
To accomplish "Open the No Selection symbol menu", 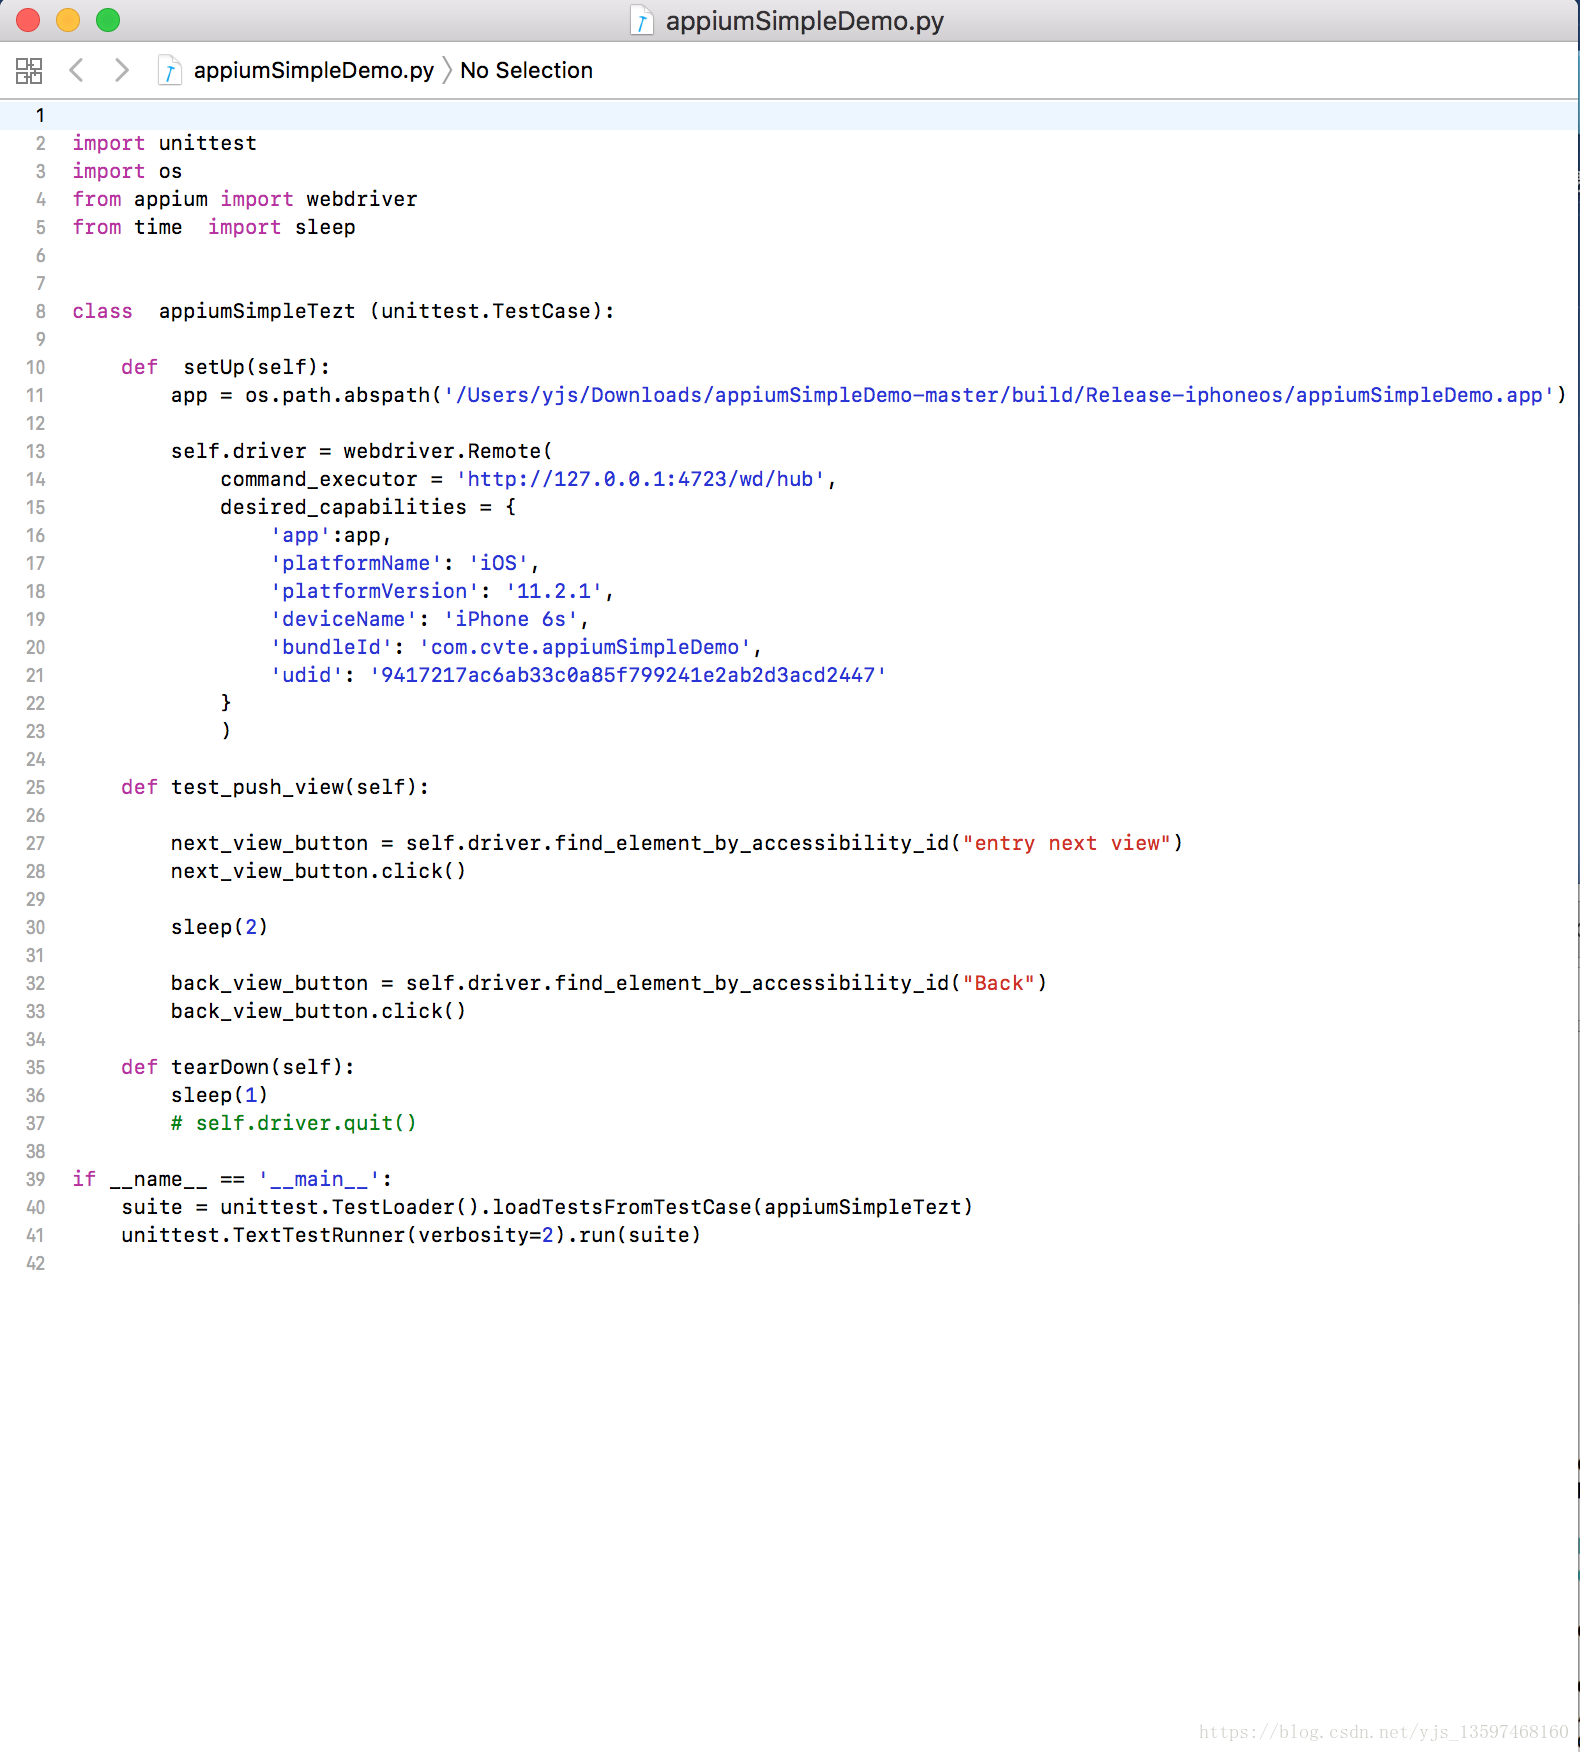I will [x=526, y=70].
